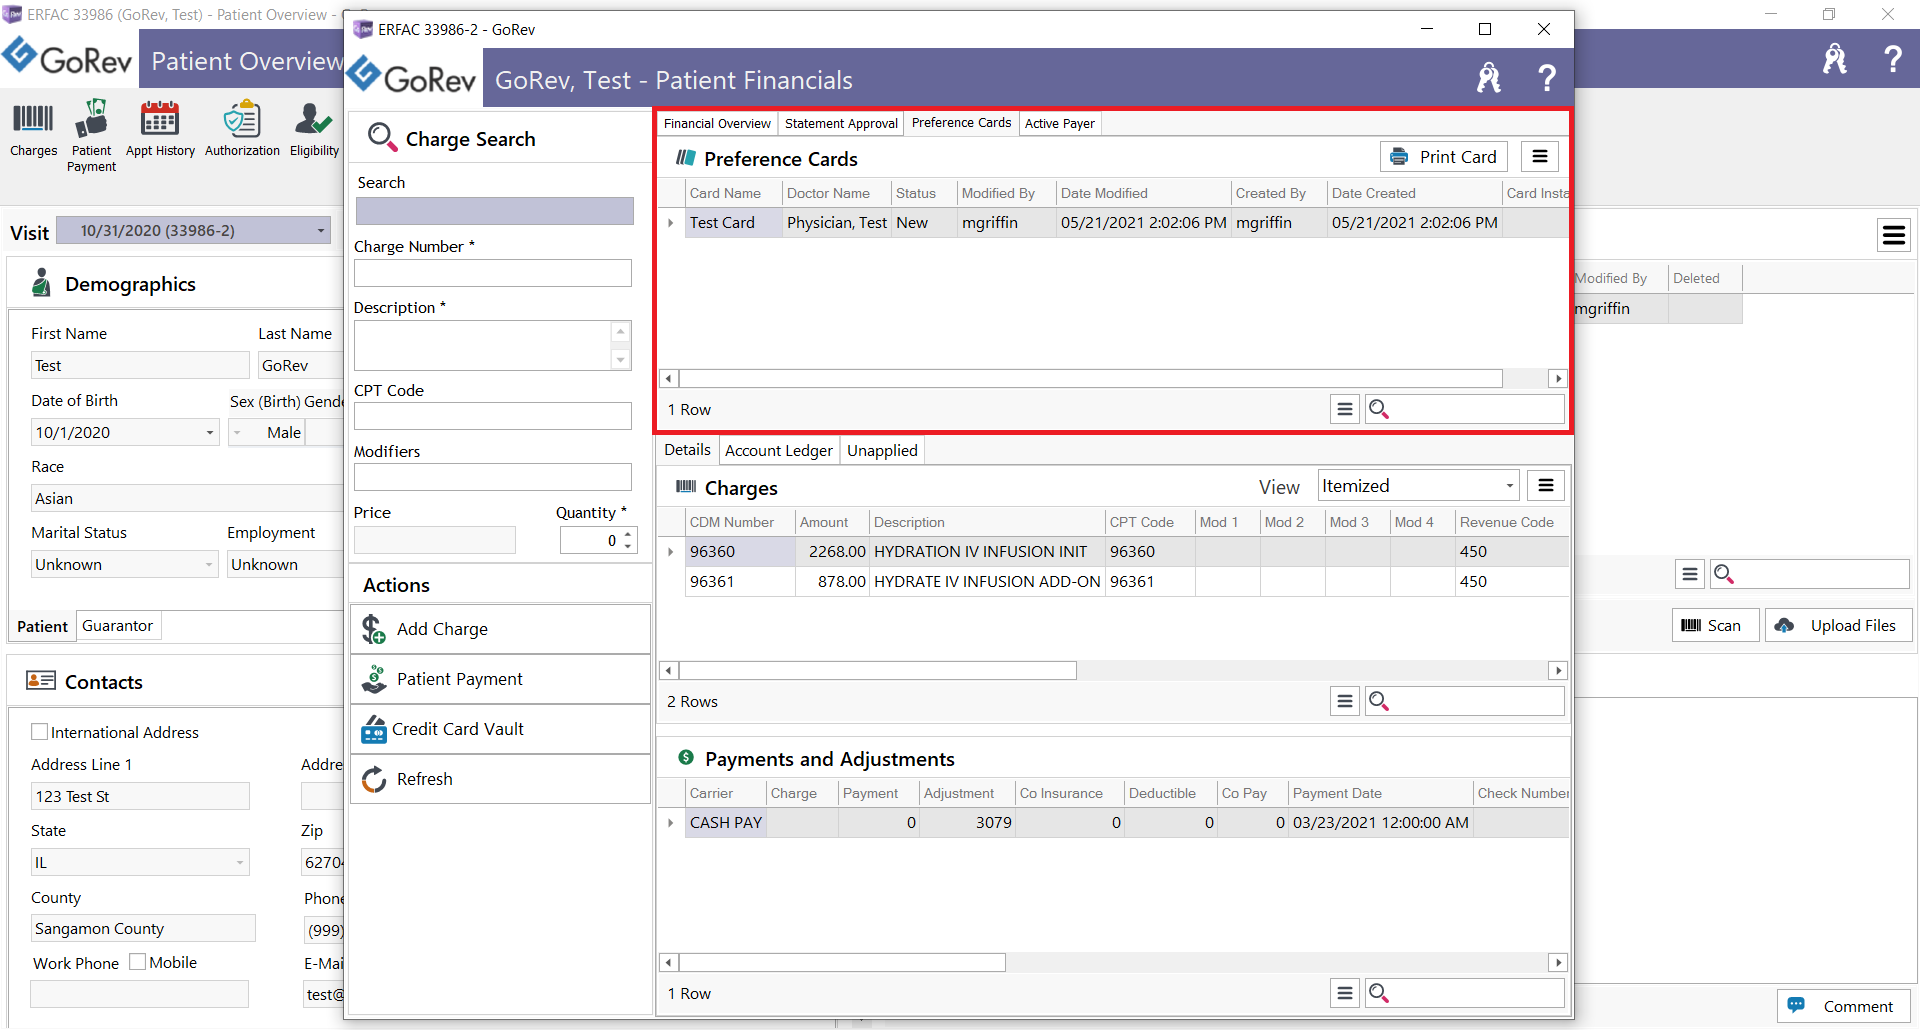Image resolution: width=1920 pixels, height=1030 pixels.
Task: Open Charges in Patient Overview toolbar
Action: [x=33, y=130]
